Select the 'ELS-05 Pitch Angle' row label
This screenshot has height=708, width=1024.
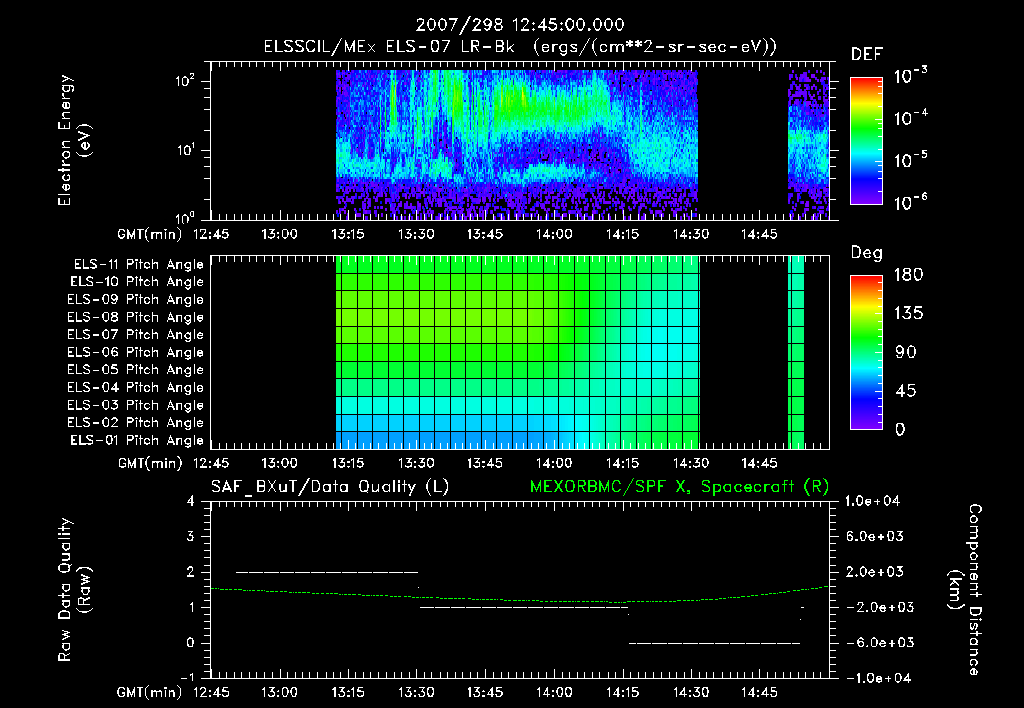[136, 370]
